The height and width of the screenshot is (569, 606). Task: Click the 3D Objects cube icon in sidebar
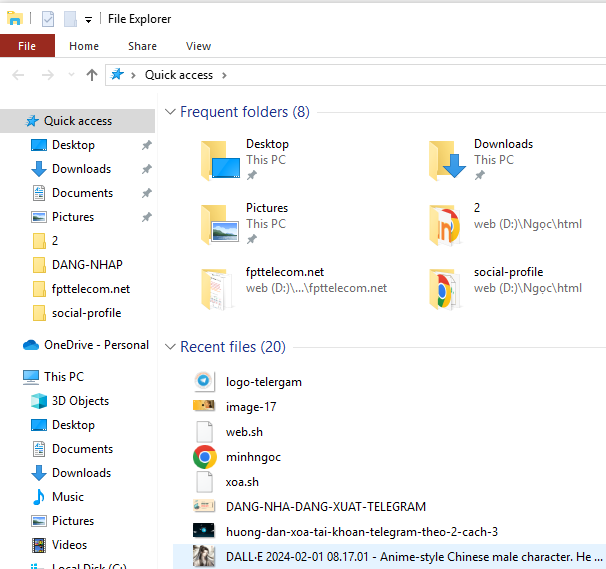(x=39, y=401)
